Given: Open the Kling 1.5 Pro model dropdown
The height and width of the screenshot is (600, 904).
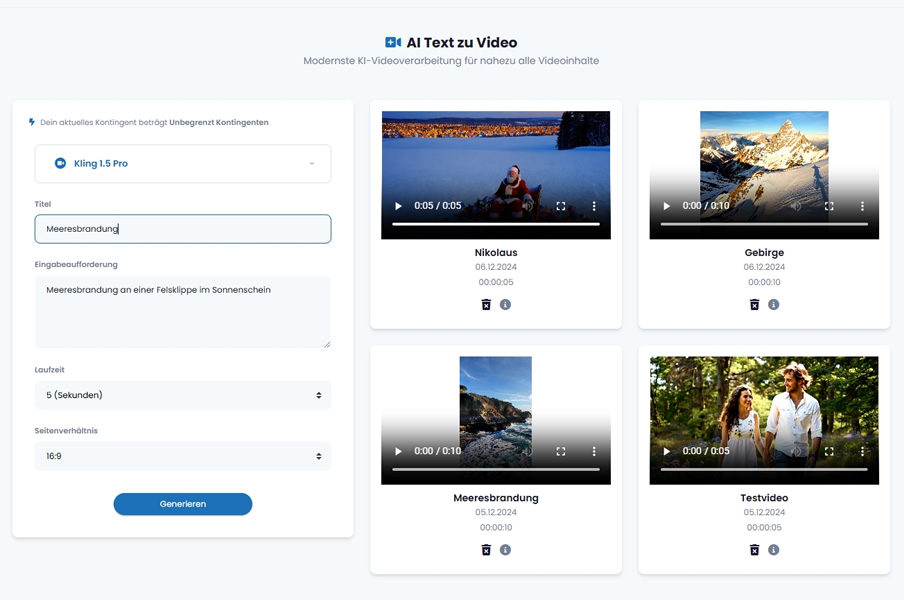Looking at the screenshot, I should (183, 163).
